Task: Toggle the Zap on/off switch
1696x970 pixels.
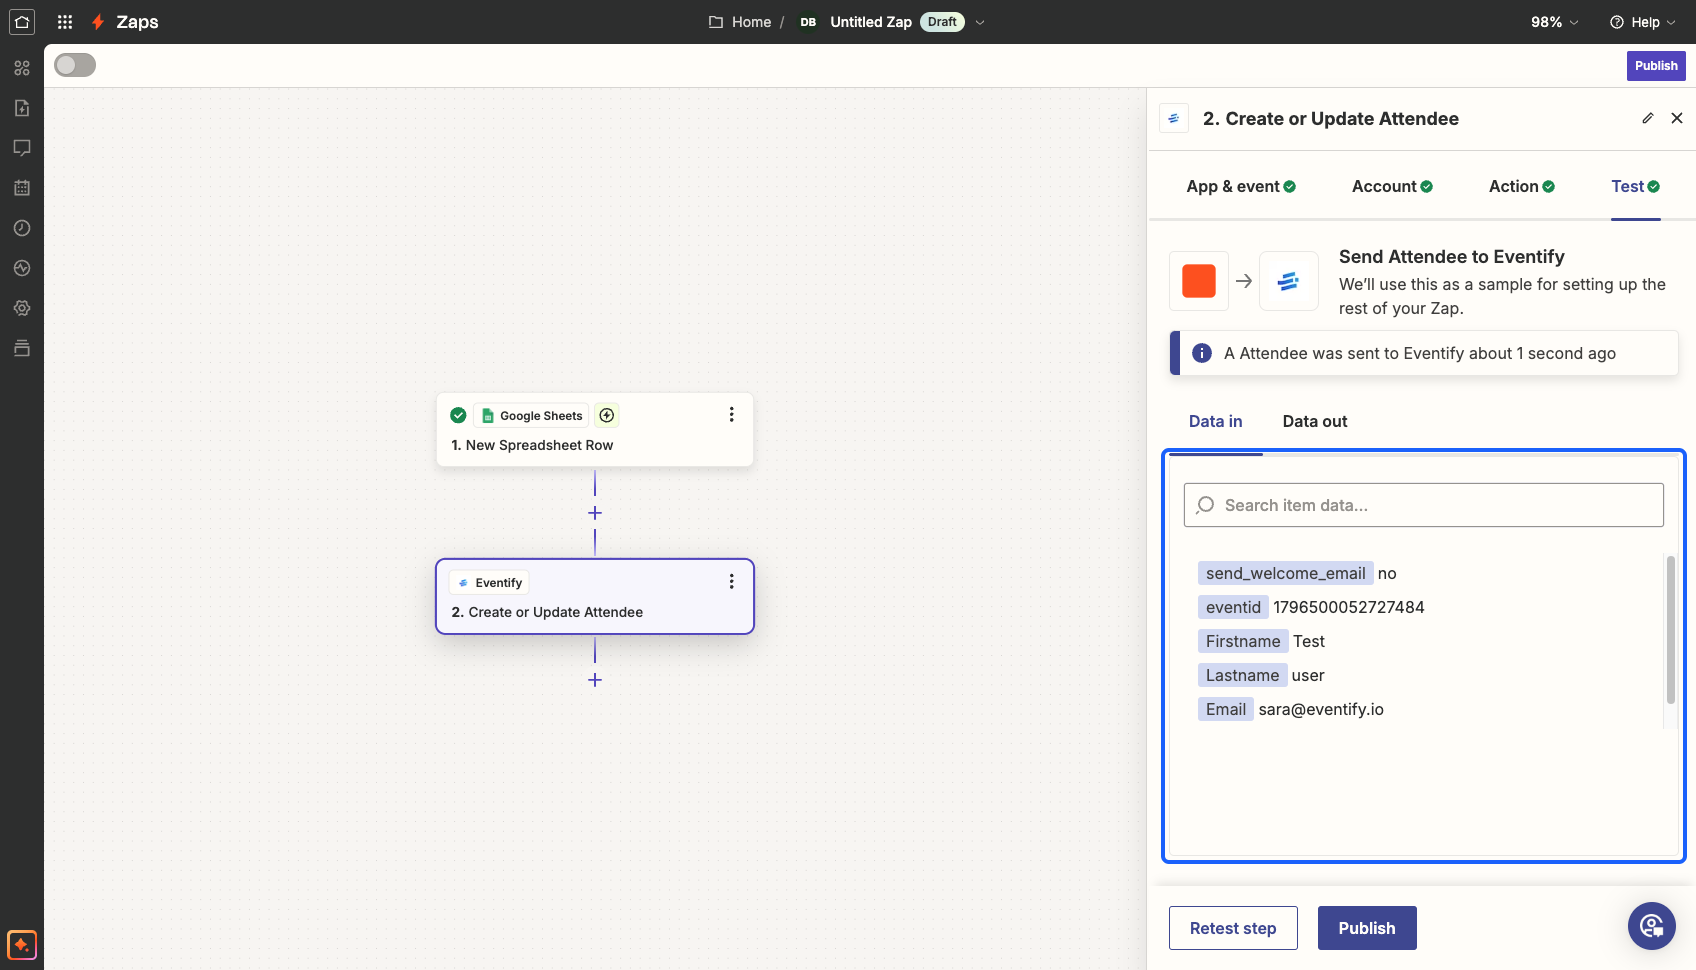Action: 75,65
